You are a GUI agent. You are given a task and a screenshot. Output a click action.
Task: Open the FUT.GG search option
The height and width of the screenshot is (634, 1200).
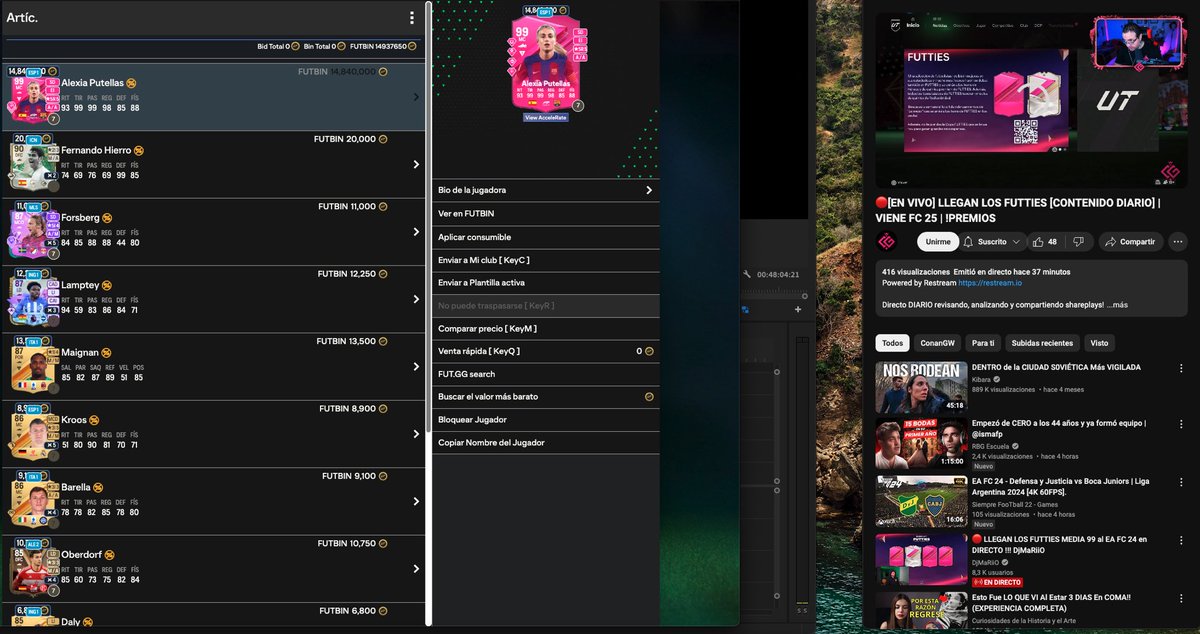click(x=546, y=374)
